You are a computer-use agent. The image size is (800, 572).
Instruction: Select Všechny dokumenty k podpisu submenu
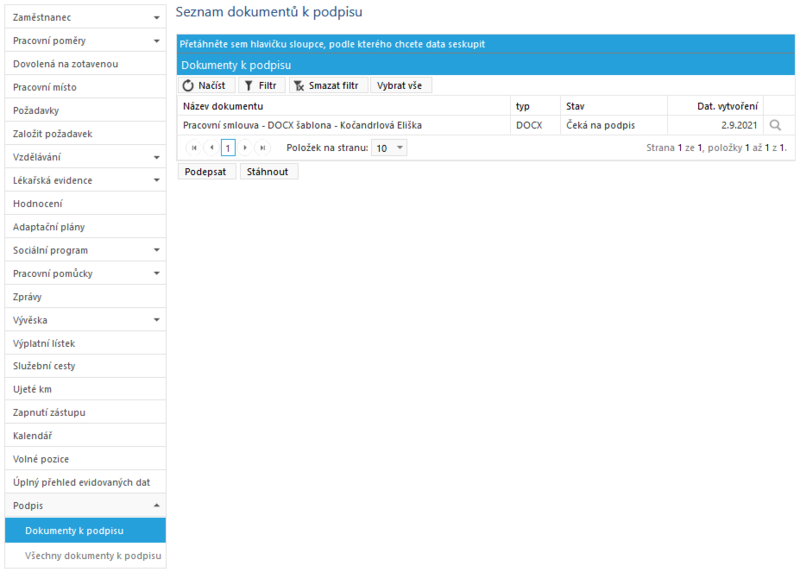(x=85, y=556)
